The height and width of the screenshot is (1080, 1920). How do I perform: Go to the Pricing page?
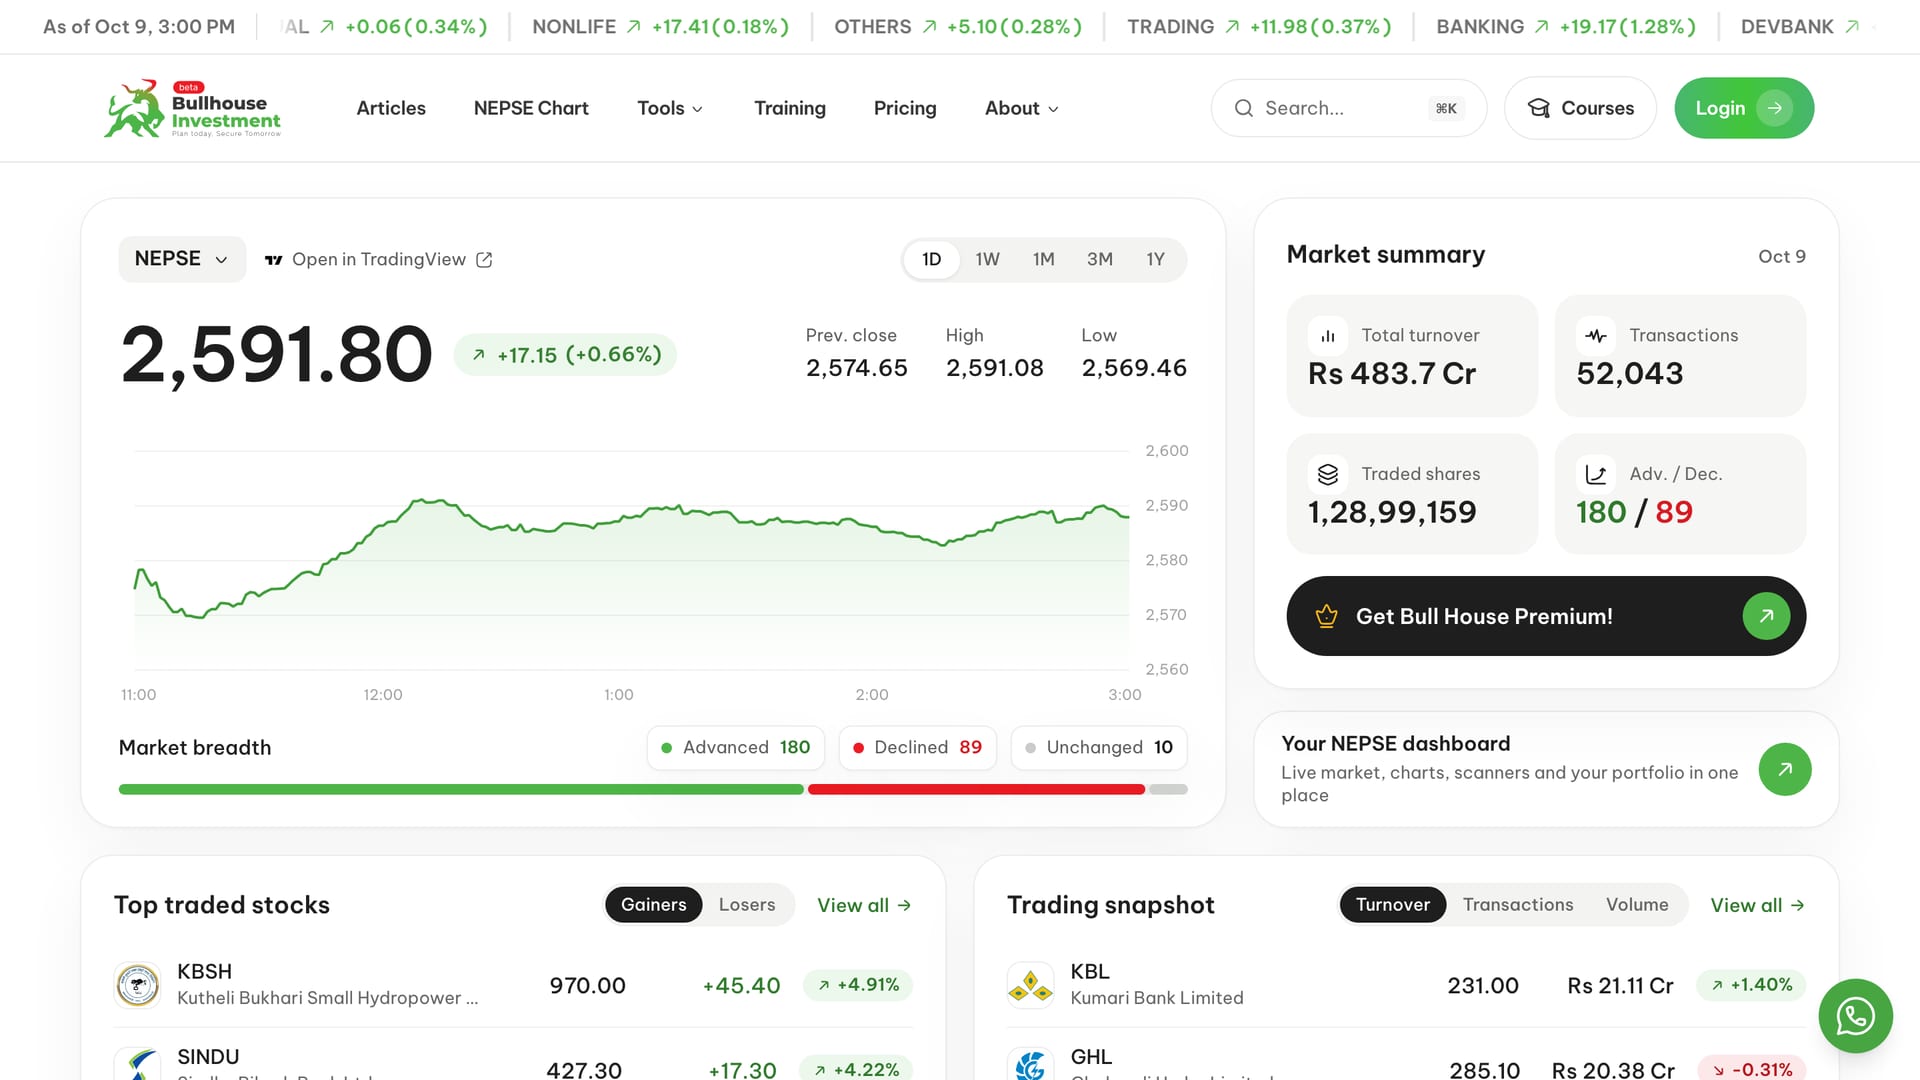tap(905, 108)
